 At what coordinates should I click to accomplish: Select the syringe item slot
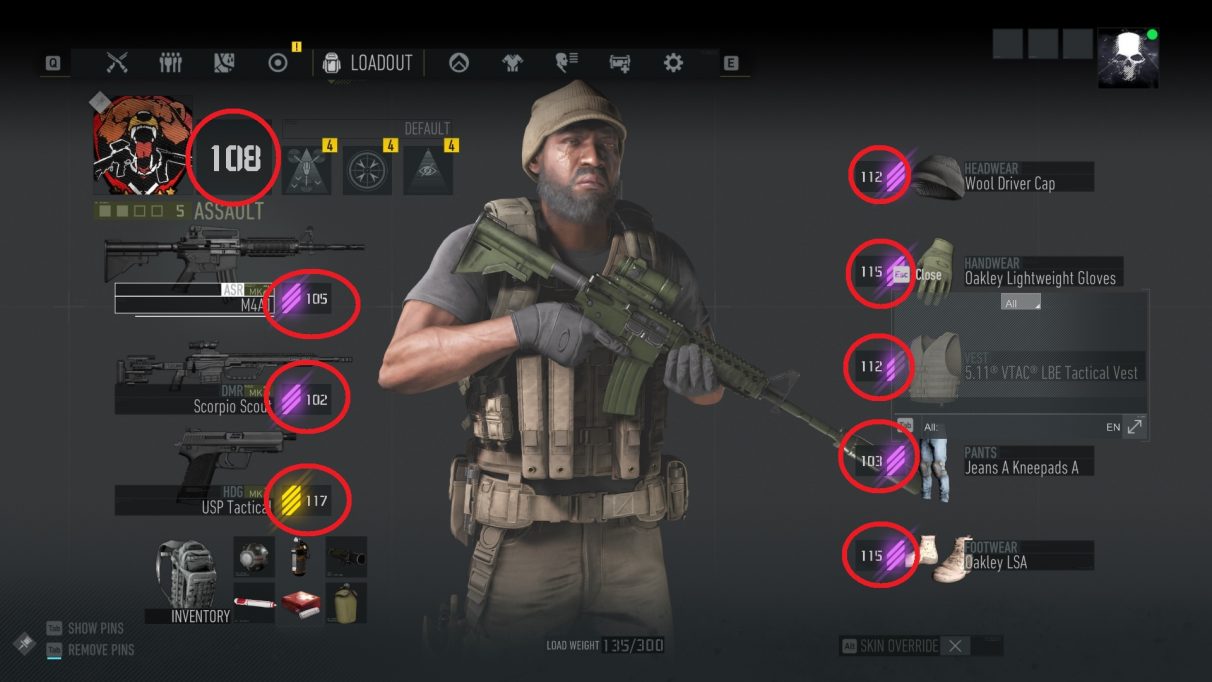[254, 603]
